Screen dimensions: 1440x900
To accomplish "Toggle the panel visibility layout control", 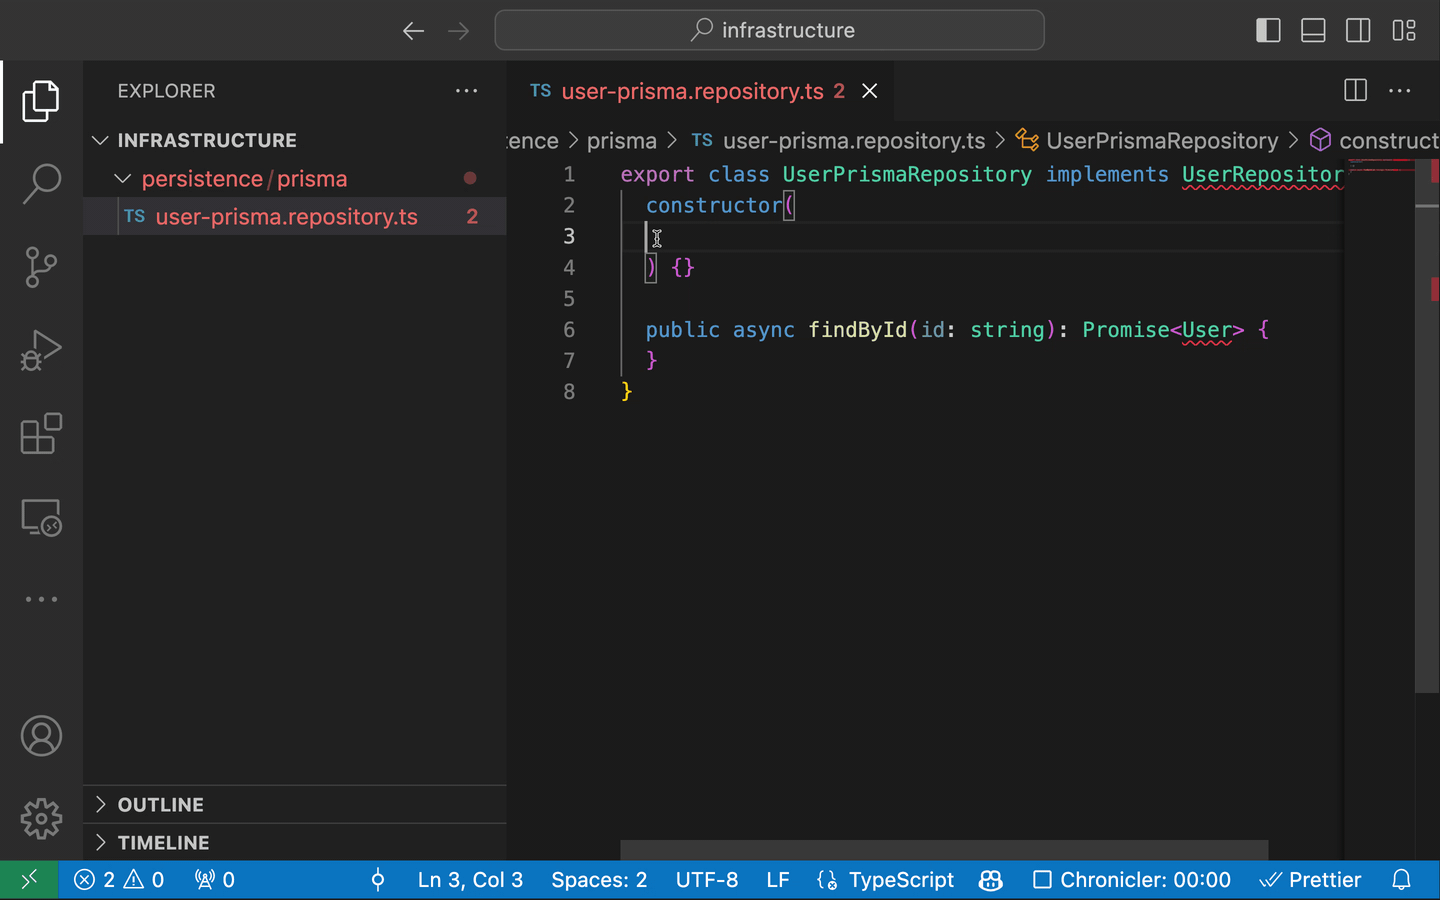I will (x=1313, y=30).
